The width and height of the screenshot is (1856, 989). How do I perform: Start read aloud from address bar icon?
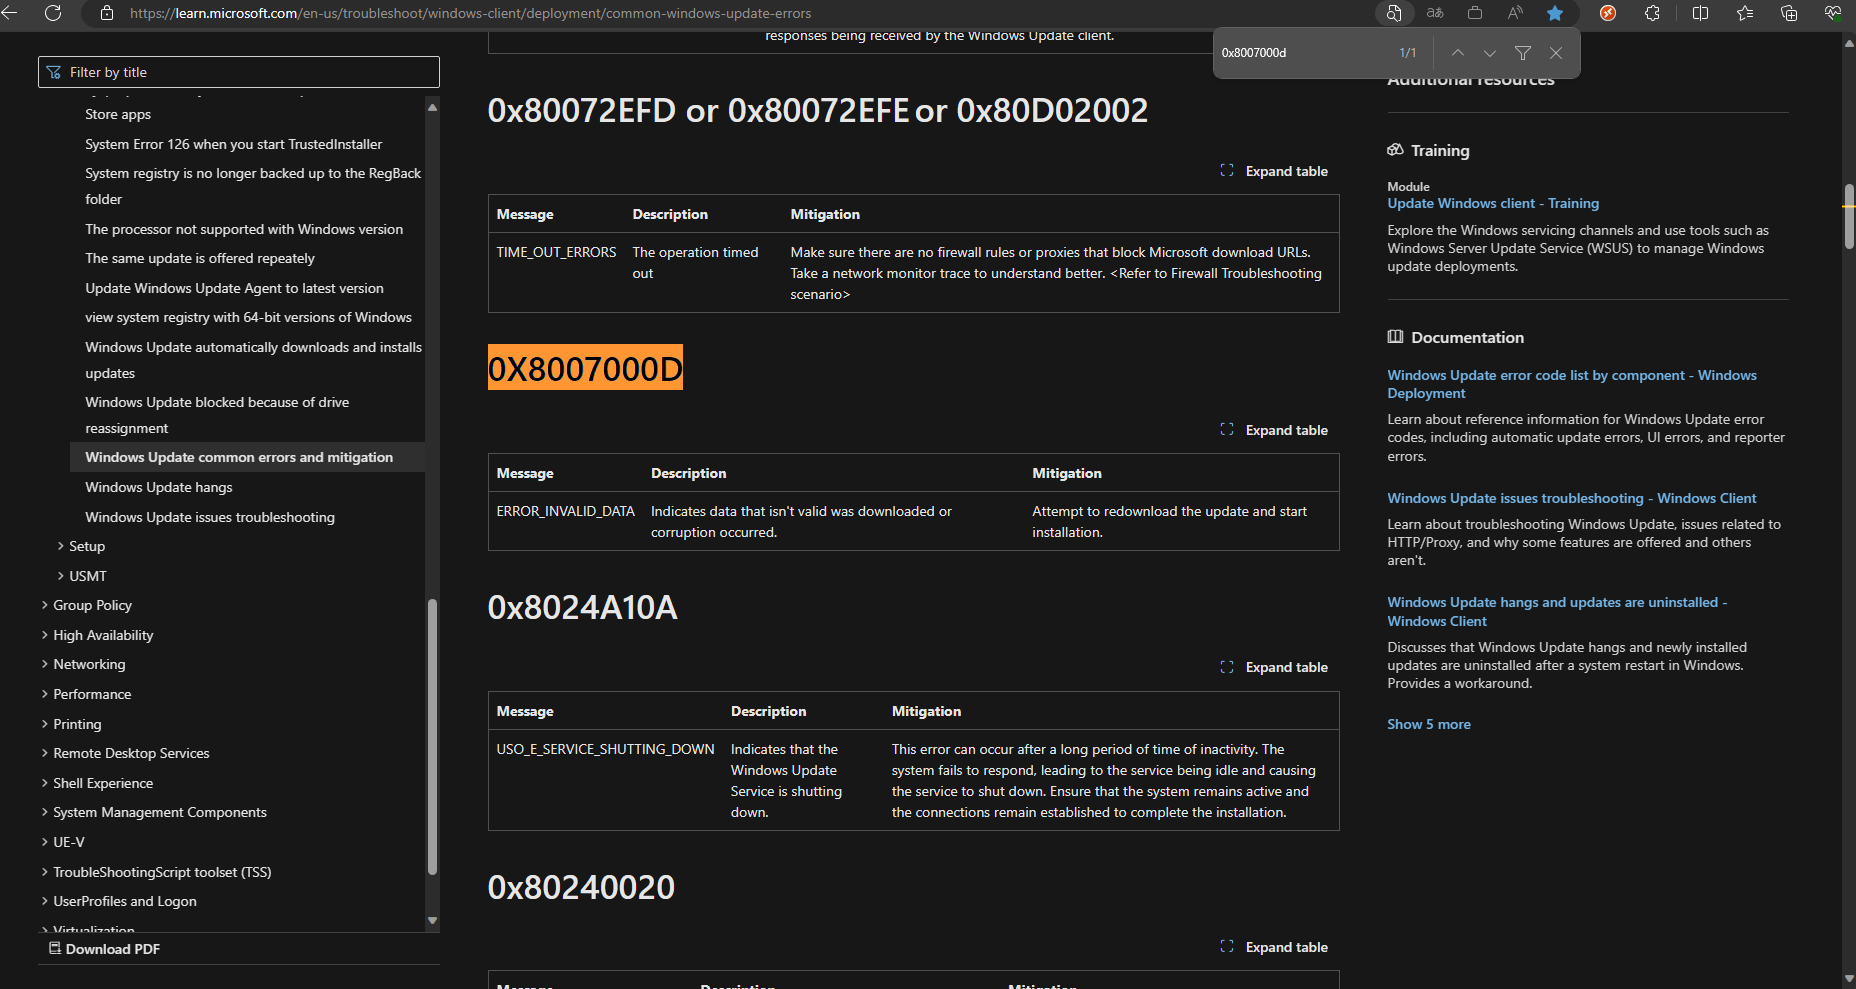click(1515, 13)
